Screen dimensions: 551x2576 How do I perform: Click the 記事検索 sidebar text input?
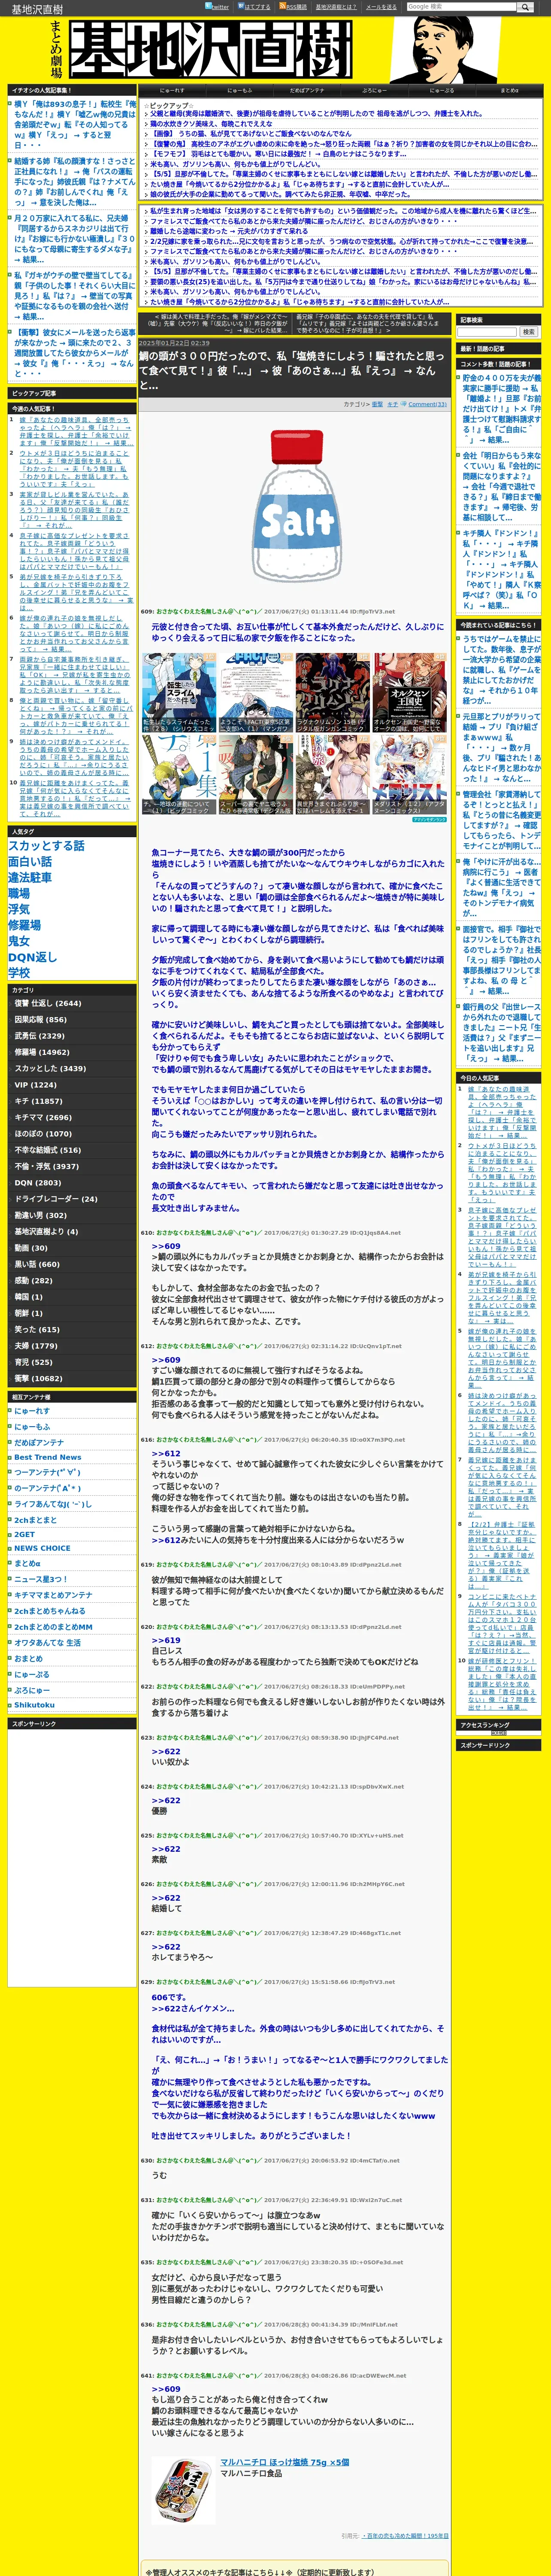pos(488,332)
